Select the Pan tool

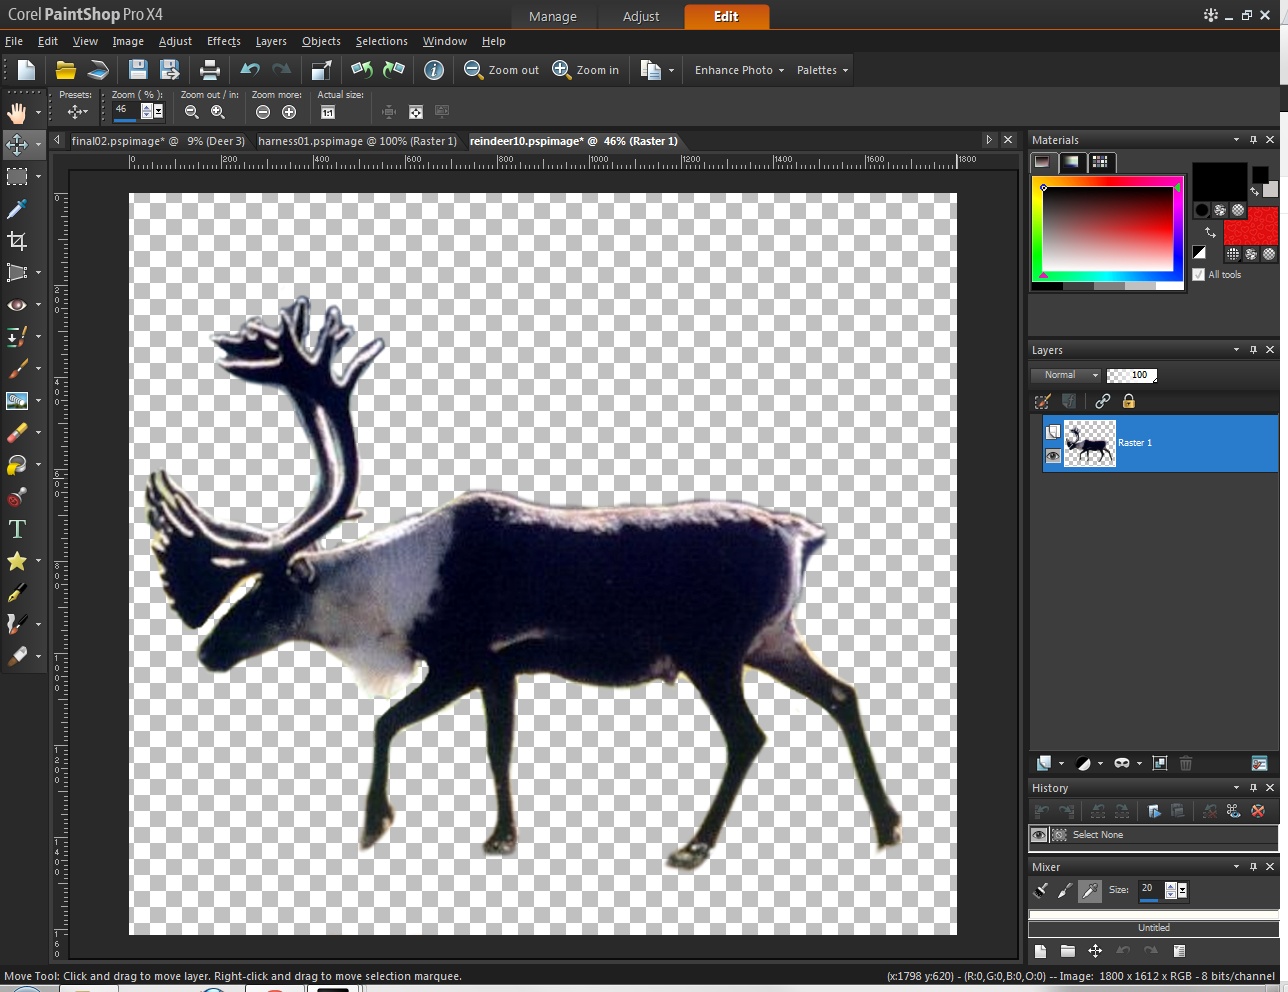(x=16, y=112)
